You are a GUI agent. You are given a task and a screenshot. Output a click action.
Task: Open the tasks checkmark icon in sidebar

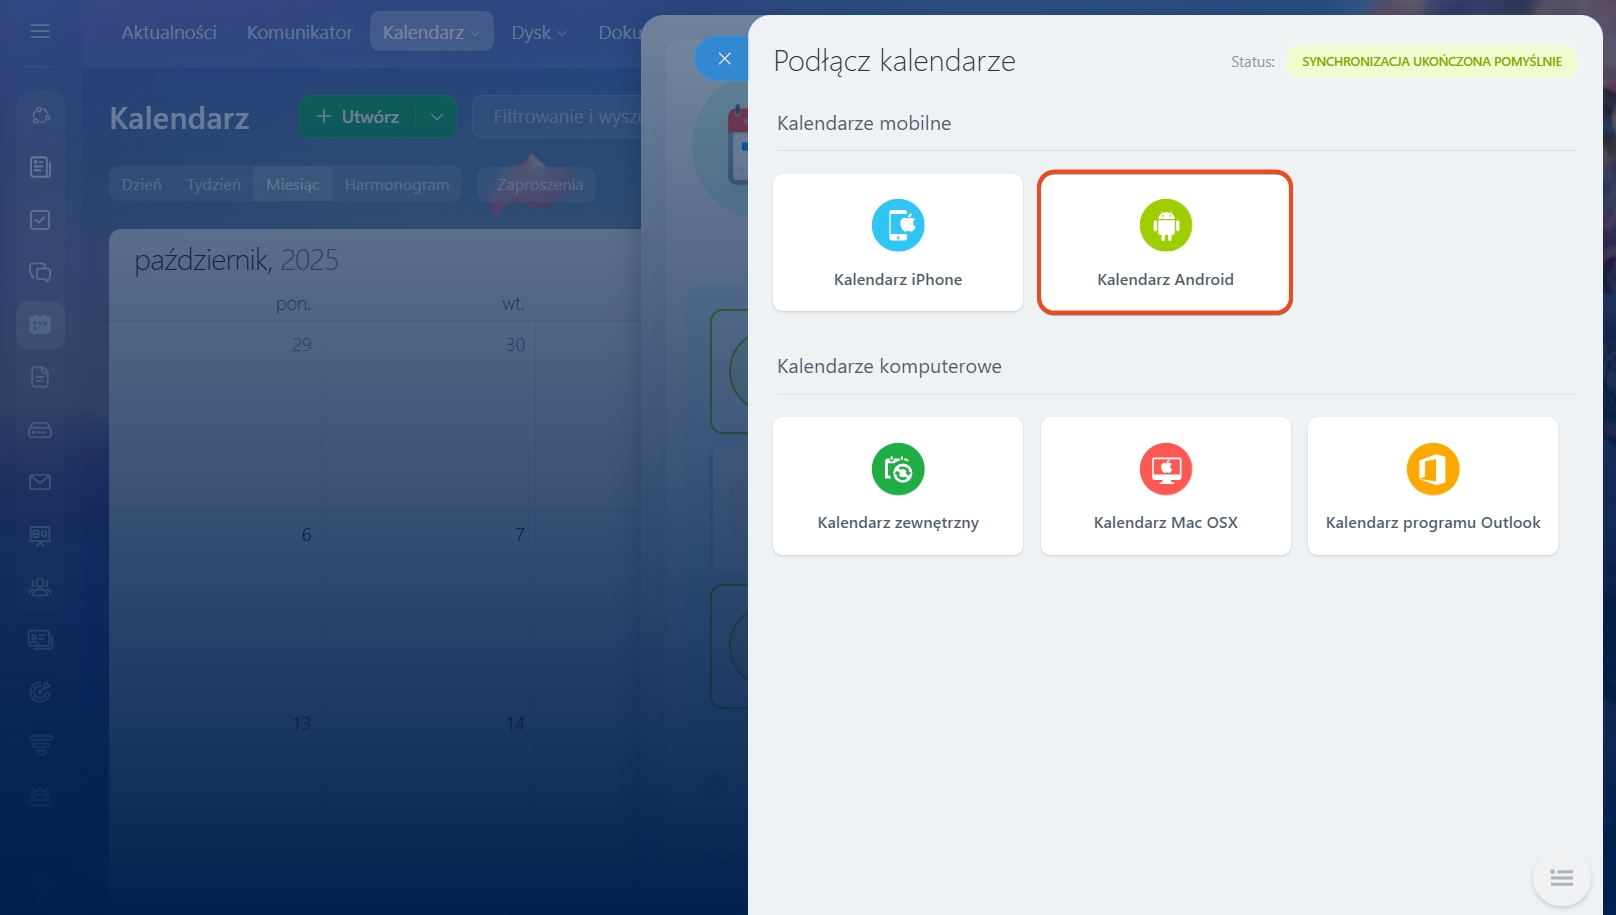coord(40,220)
